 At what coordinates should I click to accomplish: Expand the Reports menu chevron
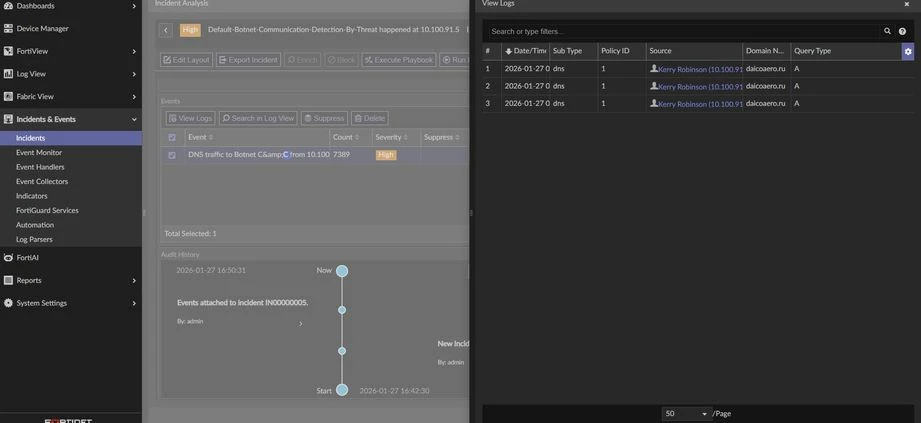[134, 280]
